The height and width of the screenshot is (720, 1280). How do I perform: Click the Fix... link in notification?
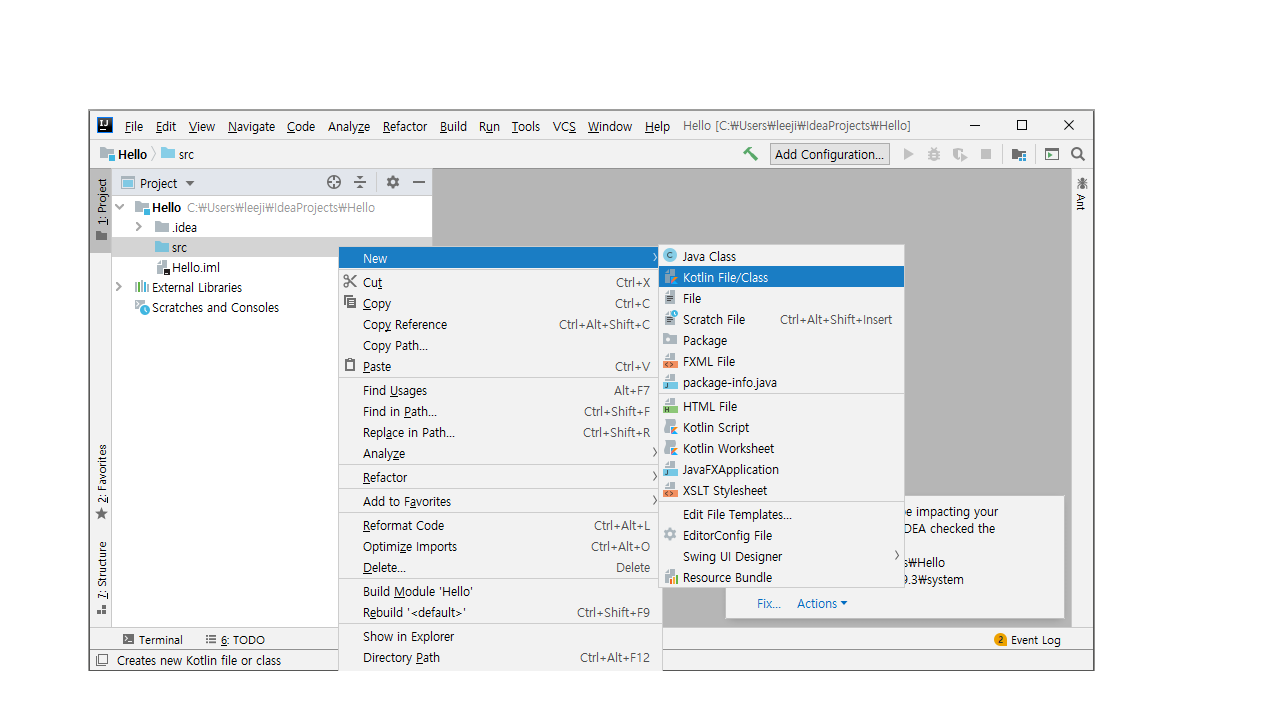click(768, 603)
